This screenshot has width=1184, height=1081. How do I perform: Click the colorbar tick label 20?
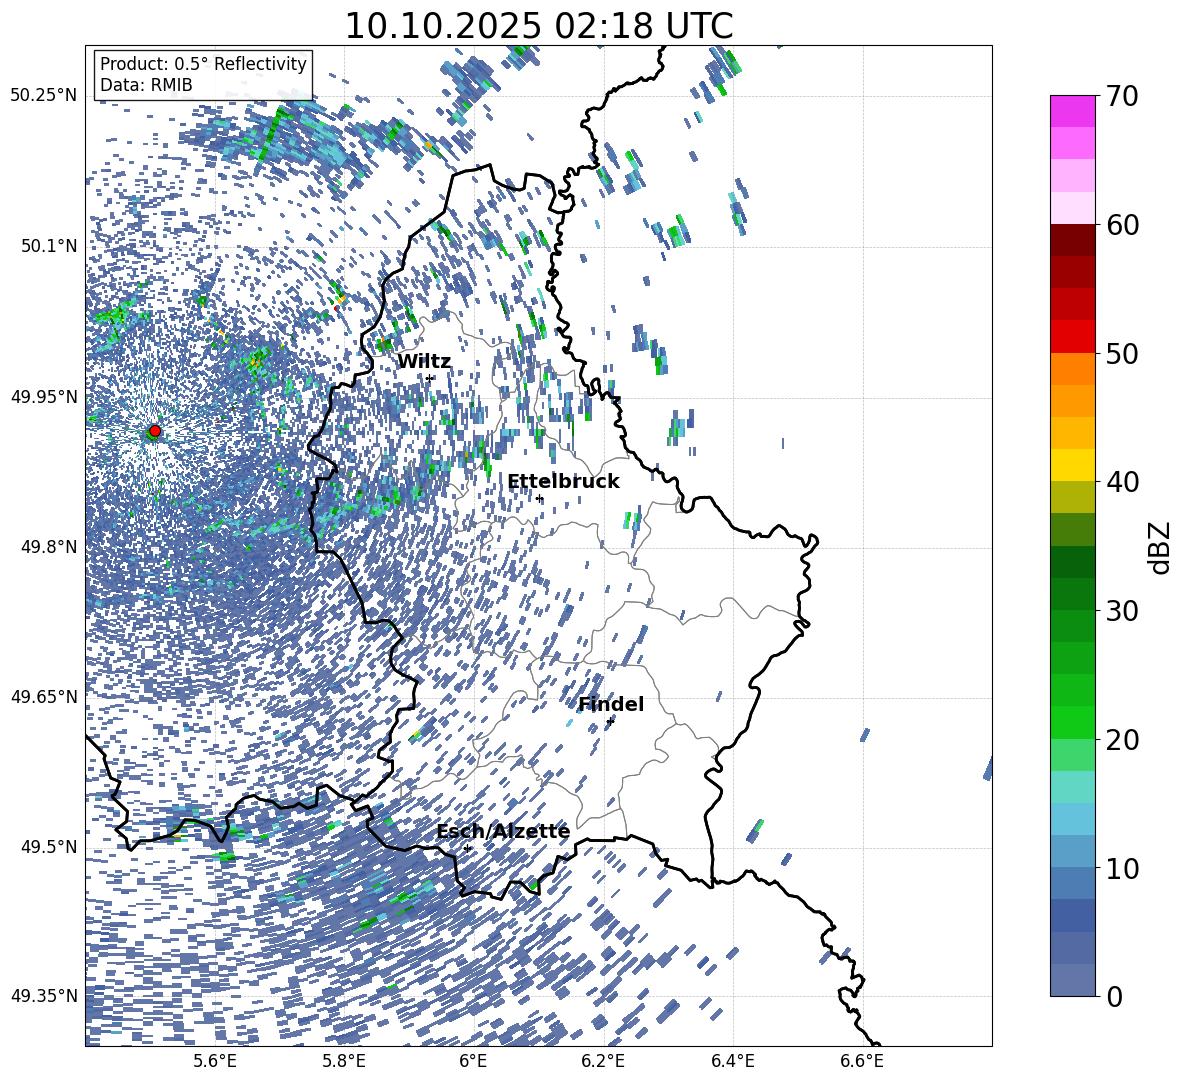coord(1122,740)
